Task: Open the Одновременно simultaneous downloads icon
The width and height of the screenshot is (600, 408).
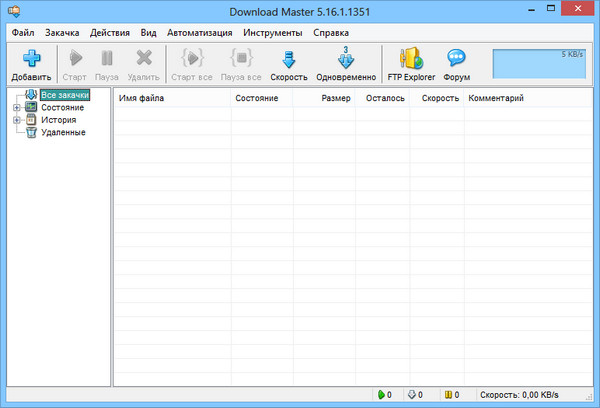Action: 346,59
